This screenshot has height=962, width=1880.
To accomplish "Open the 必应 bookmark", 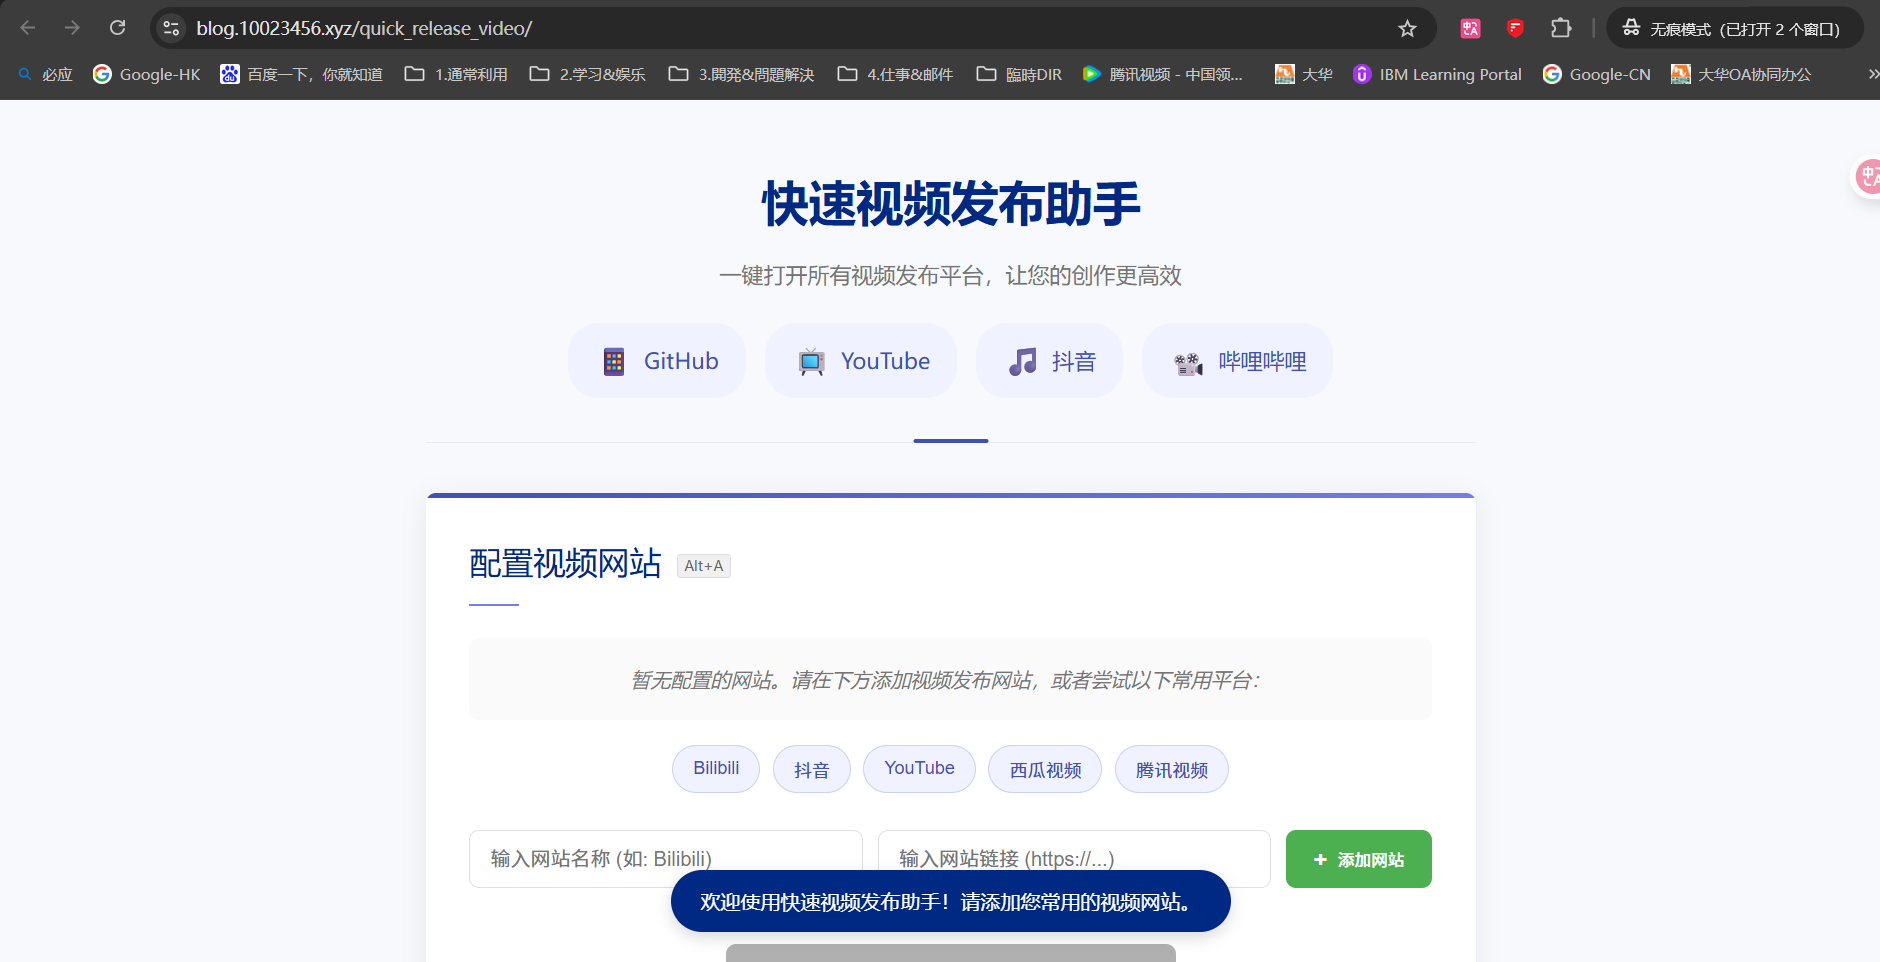I will (x=46, y=74).
